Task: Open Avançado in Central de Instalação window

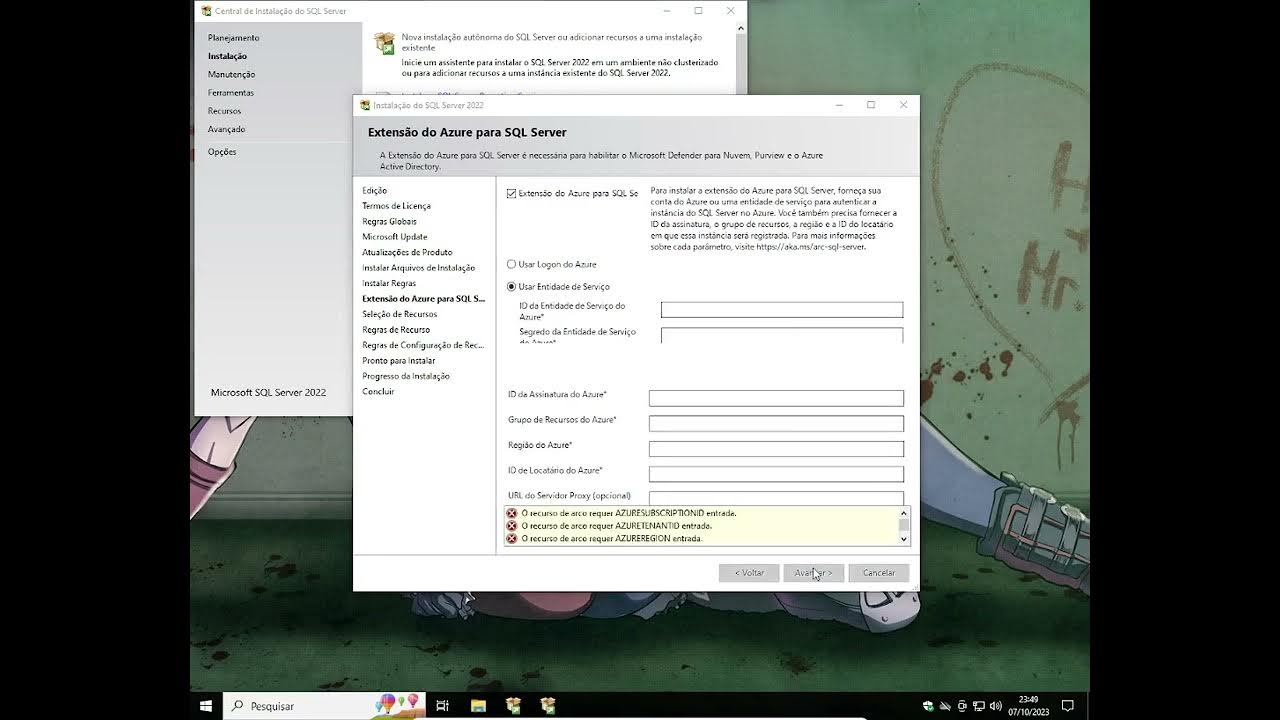Action: pyautogui.click(x=226, y=129)
